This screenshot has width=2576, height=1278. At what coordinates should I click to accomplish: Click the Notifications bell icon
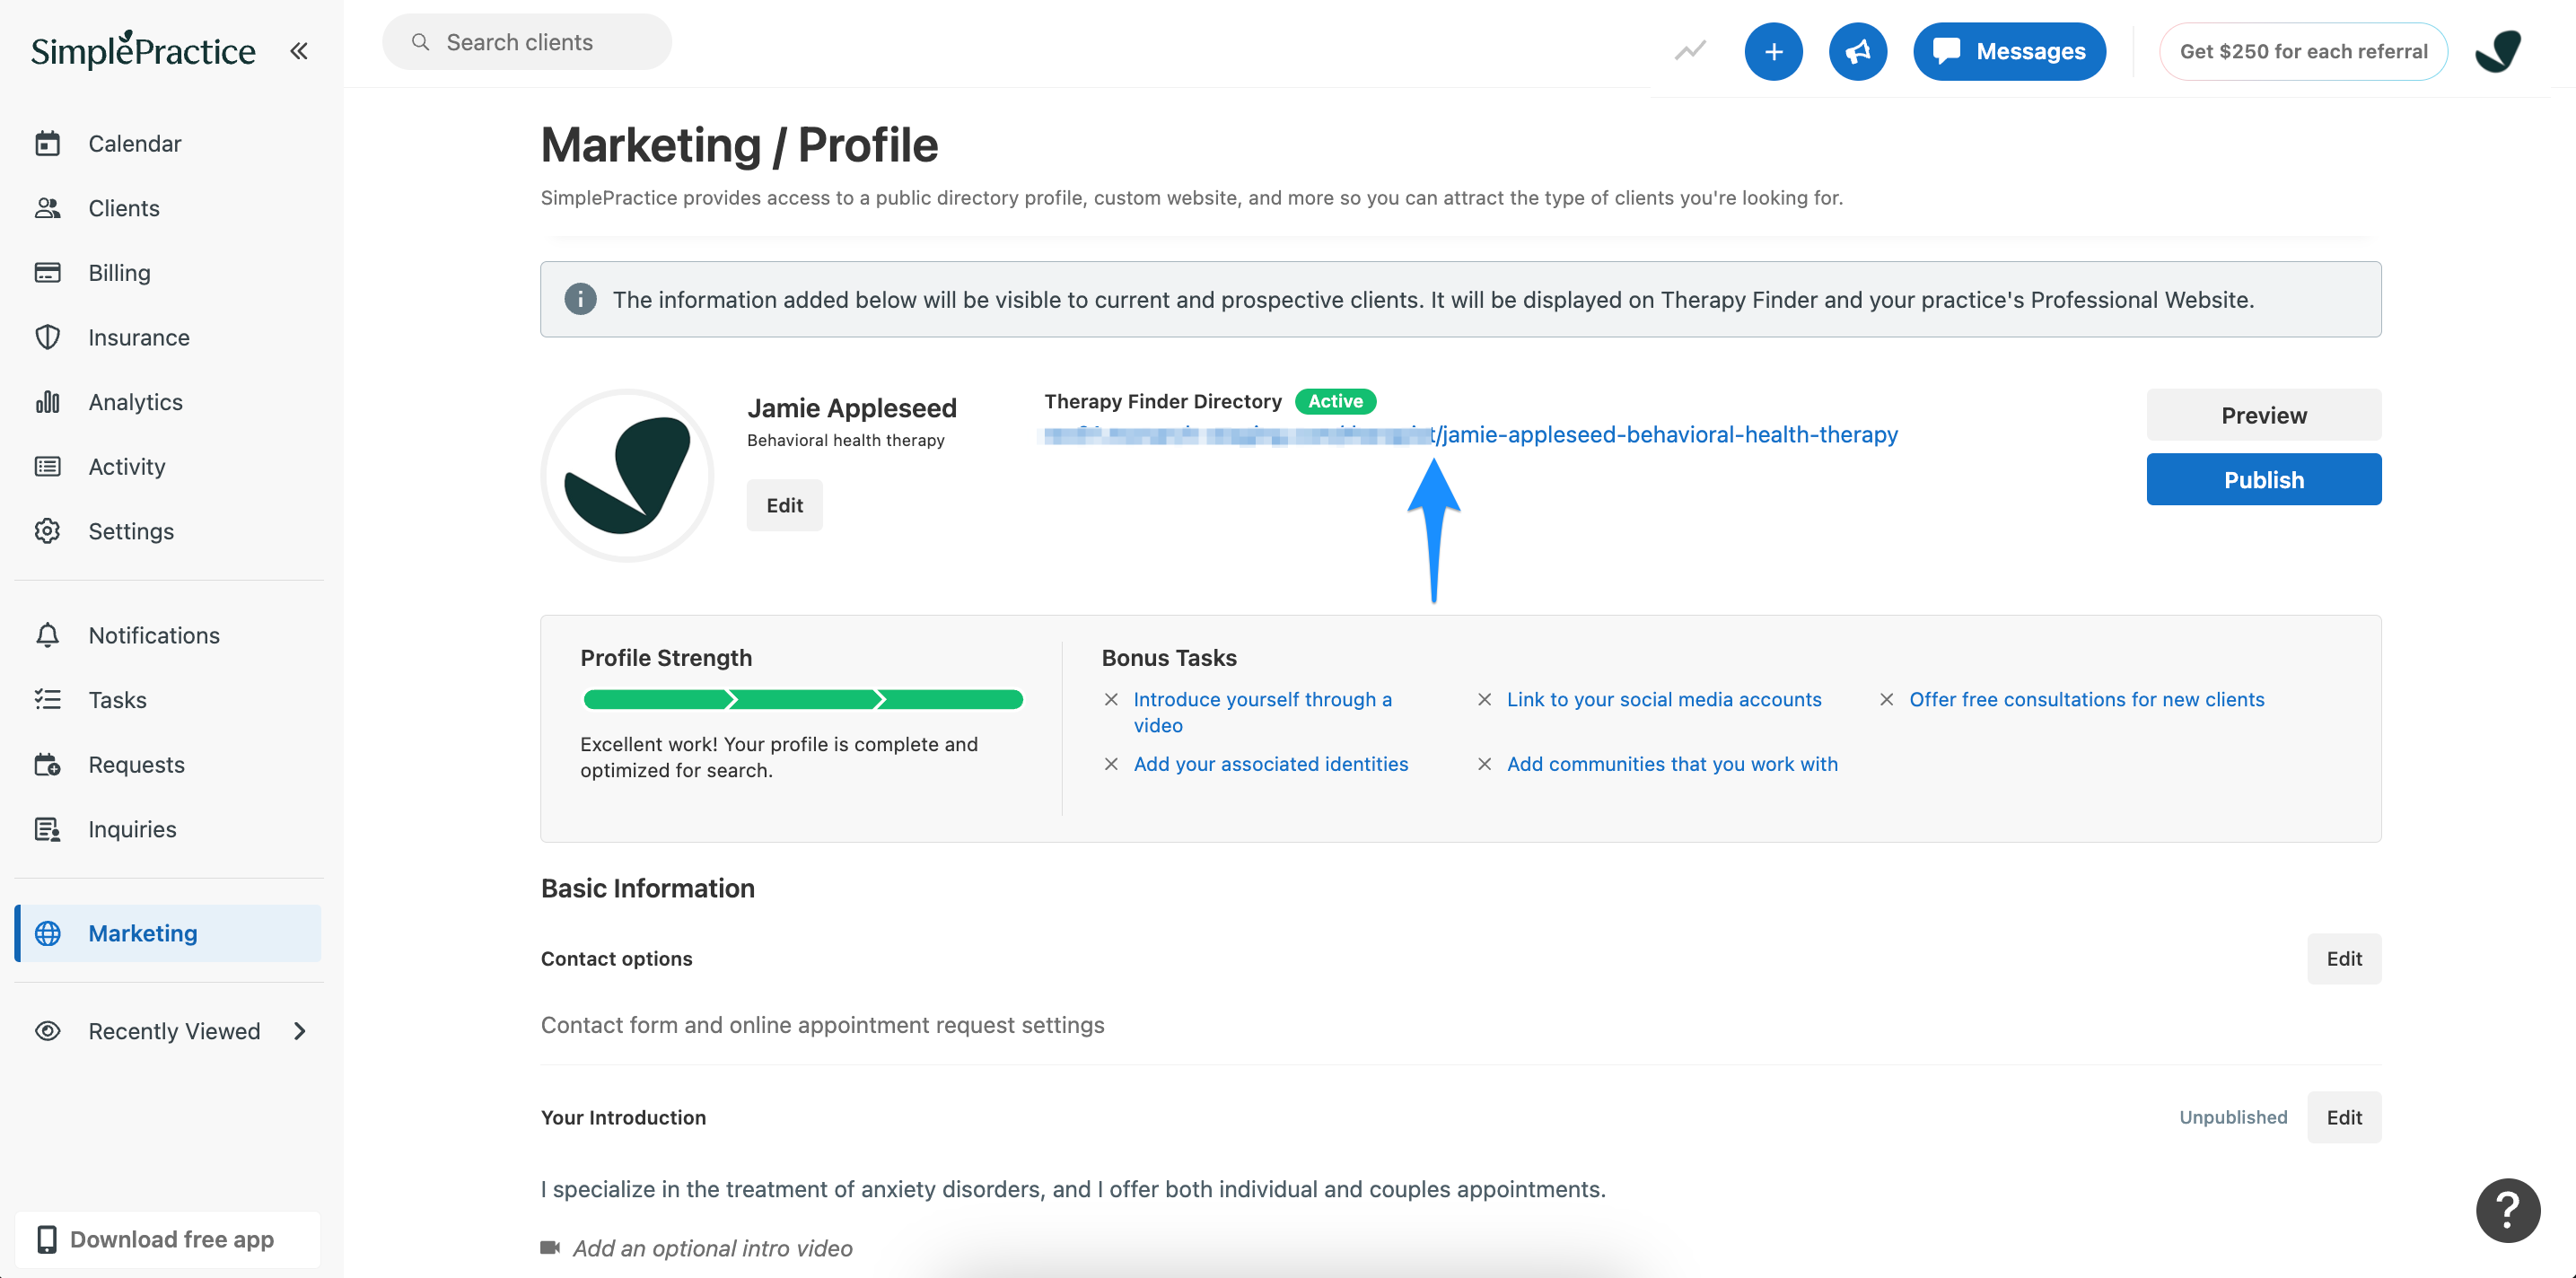pyautogui.click(x=47, y=635)
